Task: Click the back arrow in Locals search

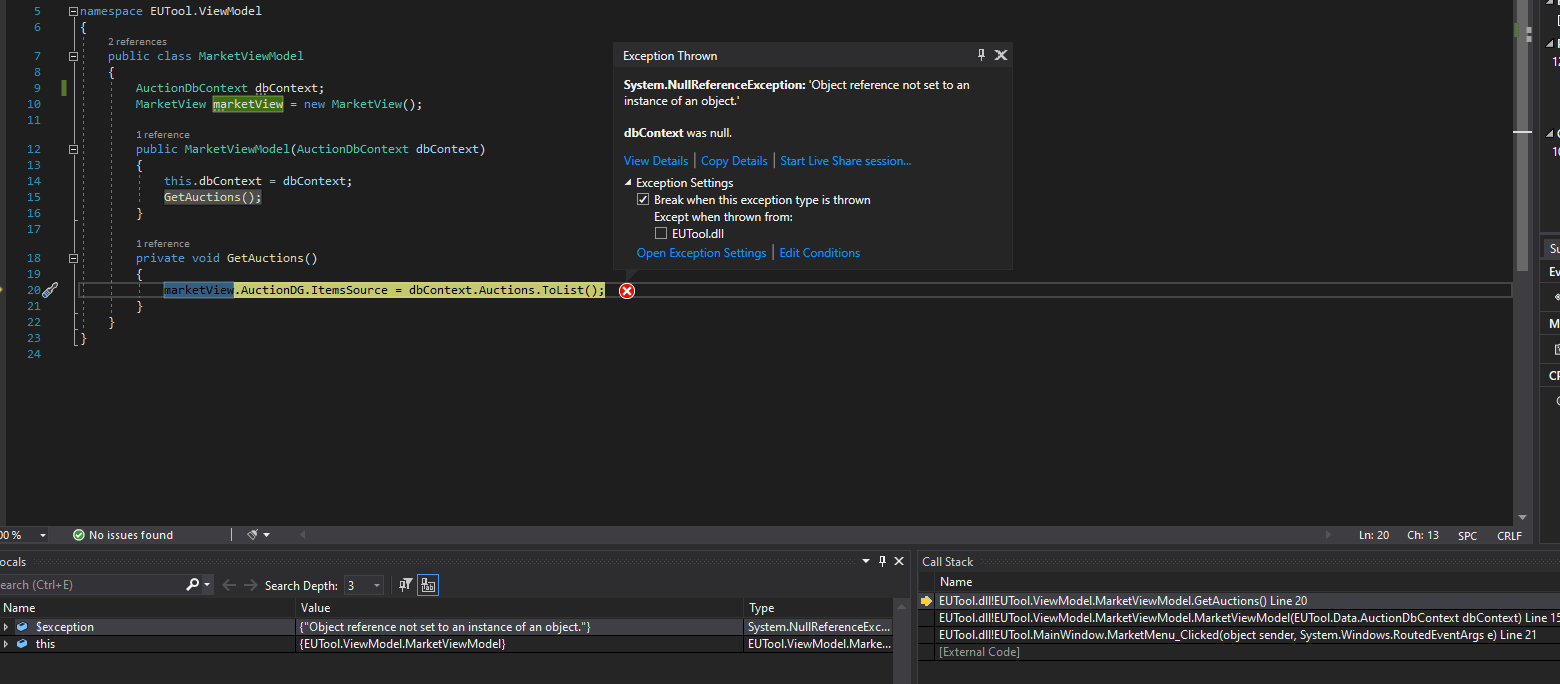Action: (x=229, y=585)
